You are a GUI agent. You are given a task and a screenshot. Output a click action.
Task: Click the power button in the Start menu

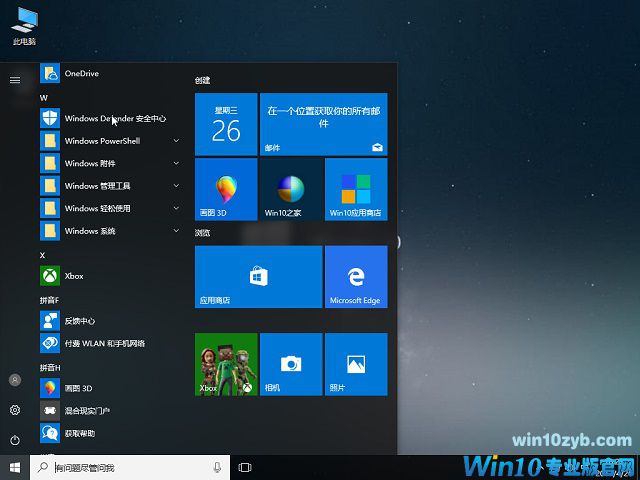point(15,440)
